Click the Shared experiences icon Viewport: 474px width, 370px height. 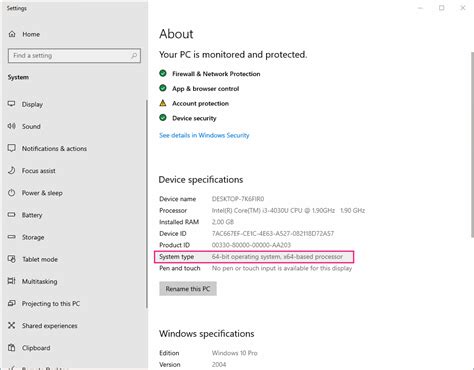(12, 325)
